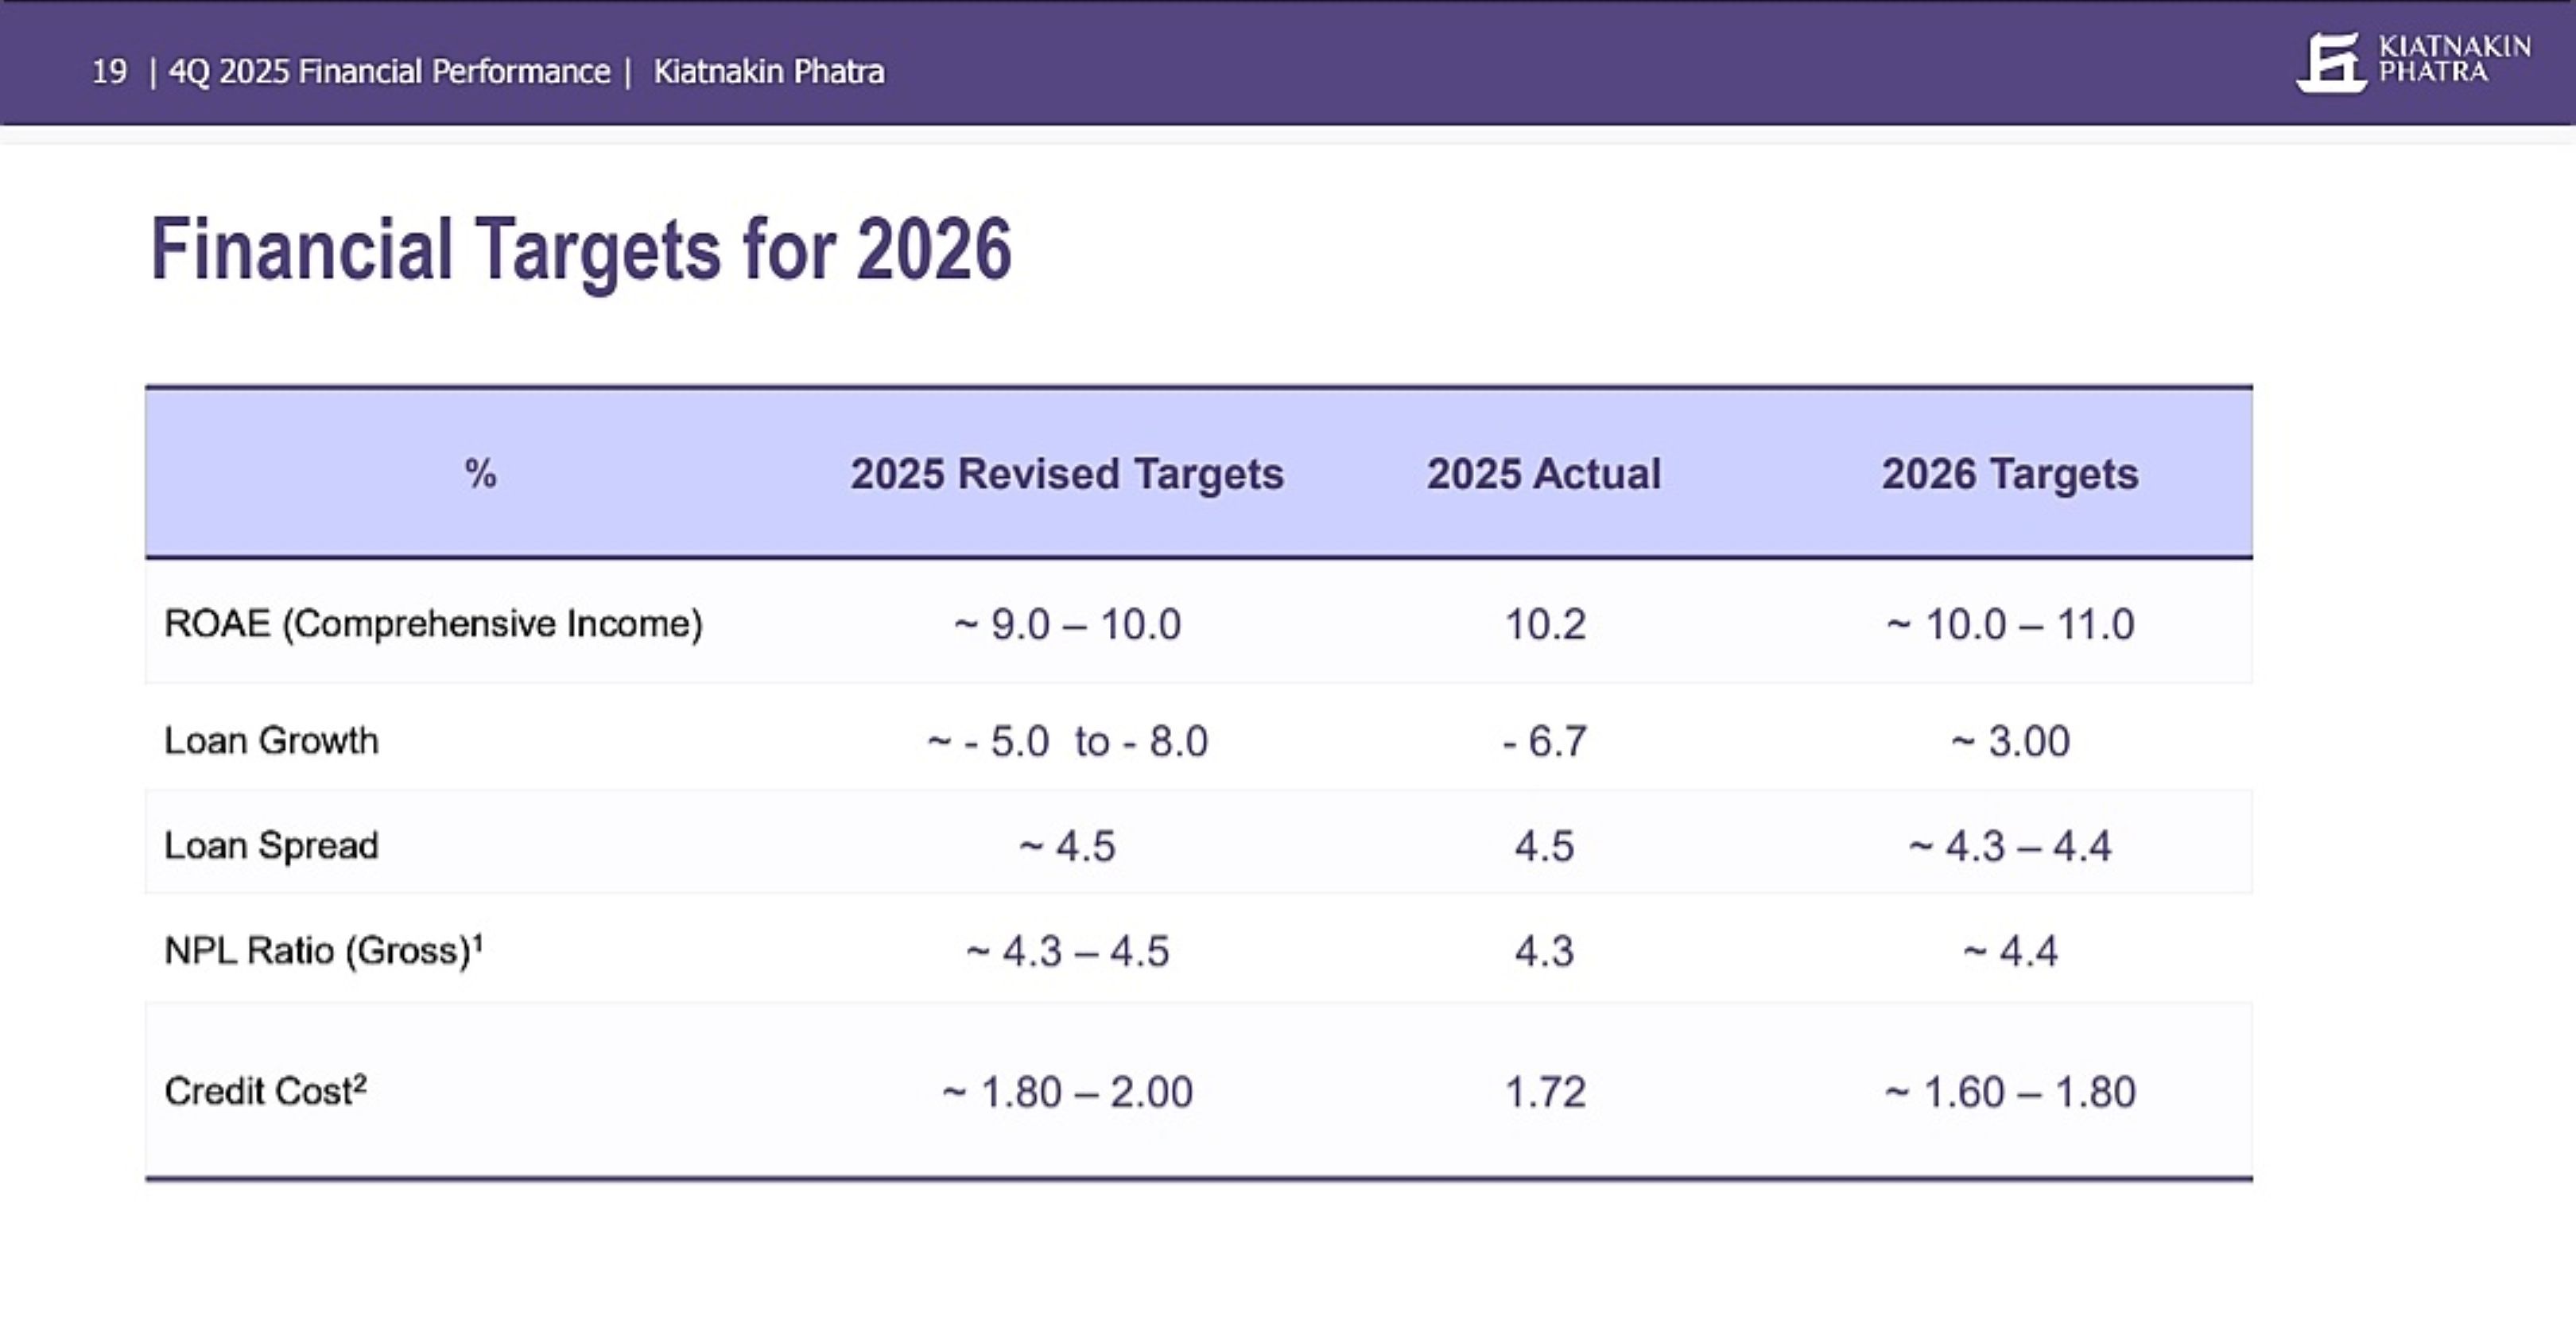Screen dimensions: 2576x1324
Task: Click the Kiatnakin Phatra logo icon
Action: coord(2332,63)
